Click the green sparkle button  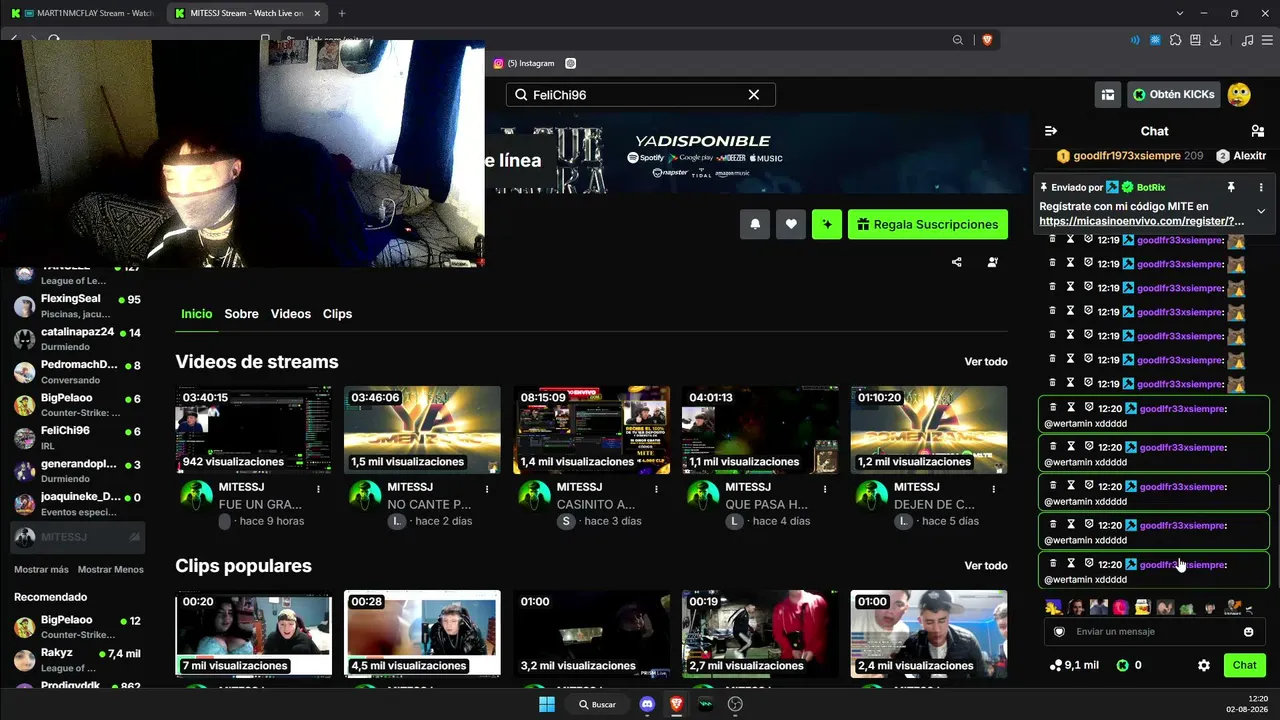tap(827, 224)
